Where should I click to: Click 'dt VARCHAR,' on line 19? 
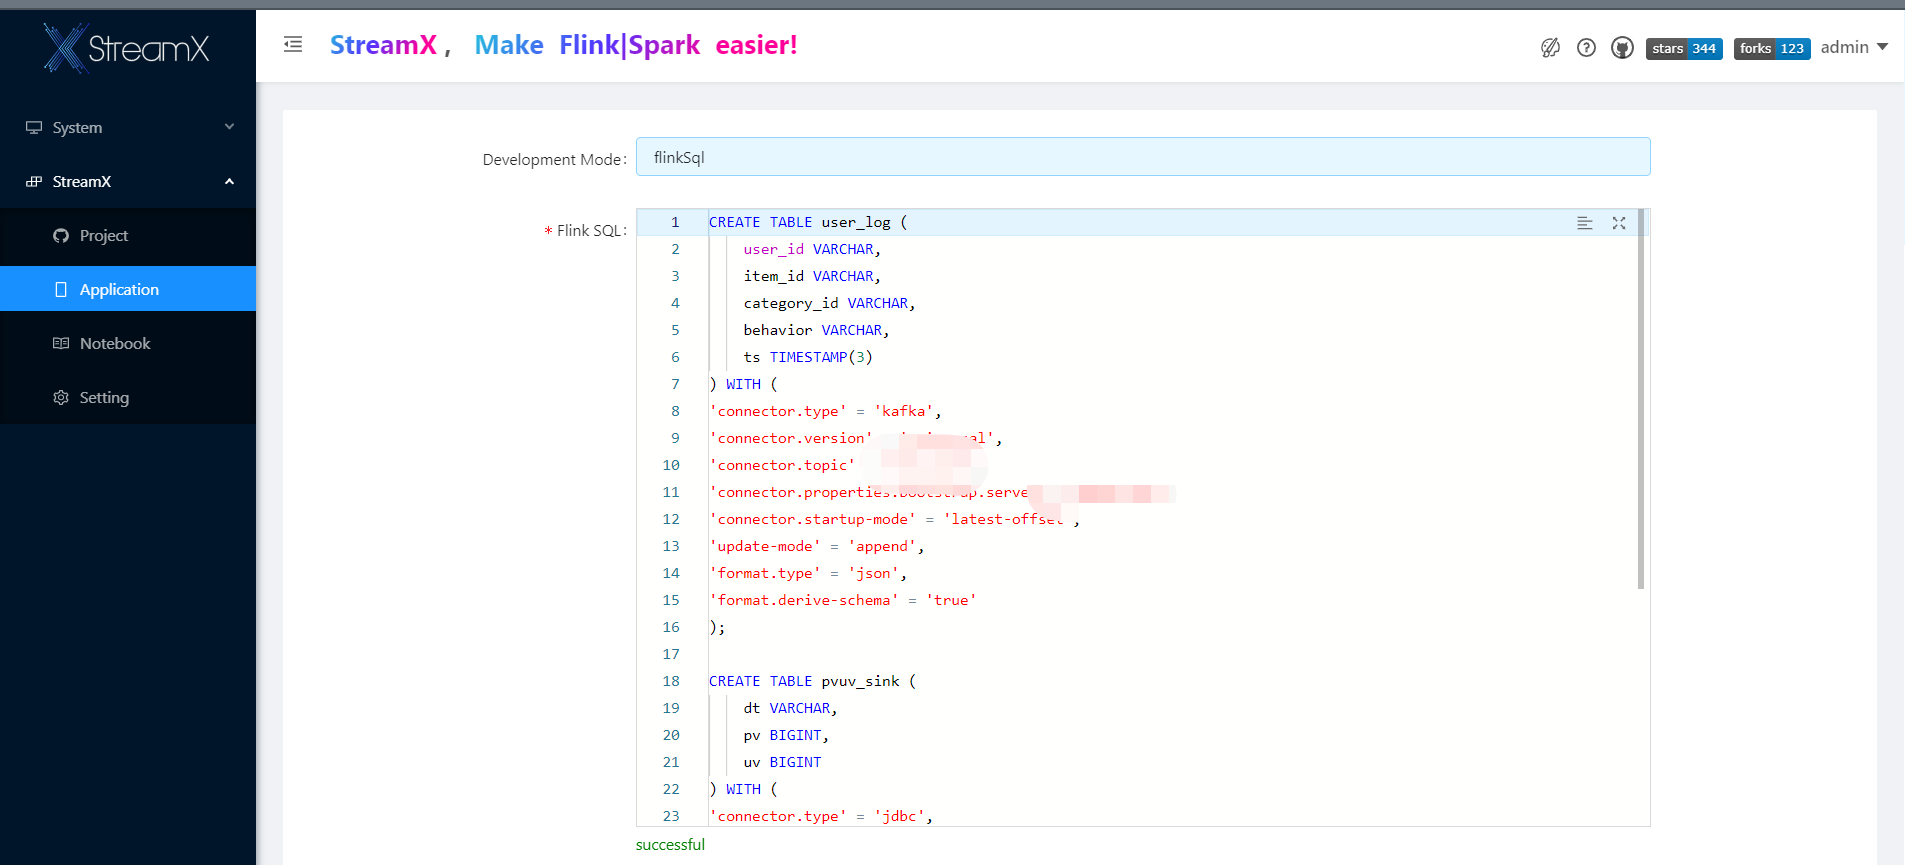(790, 708)
